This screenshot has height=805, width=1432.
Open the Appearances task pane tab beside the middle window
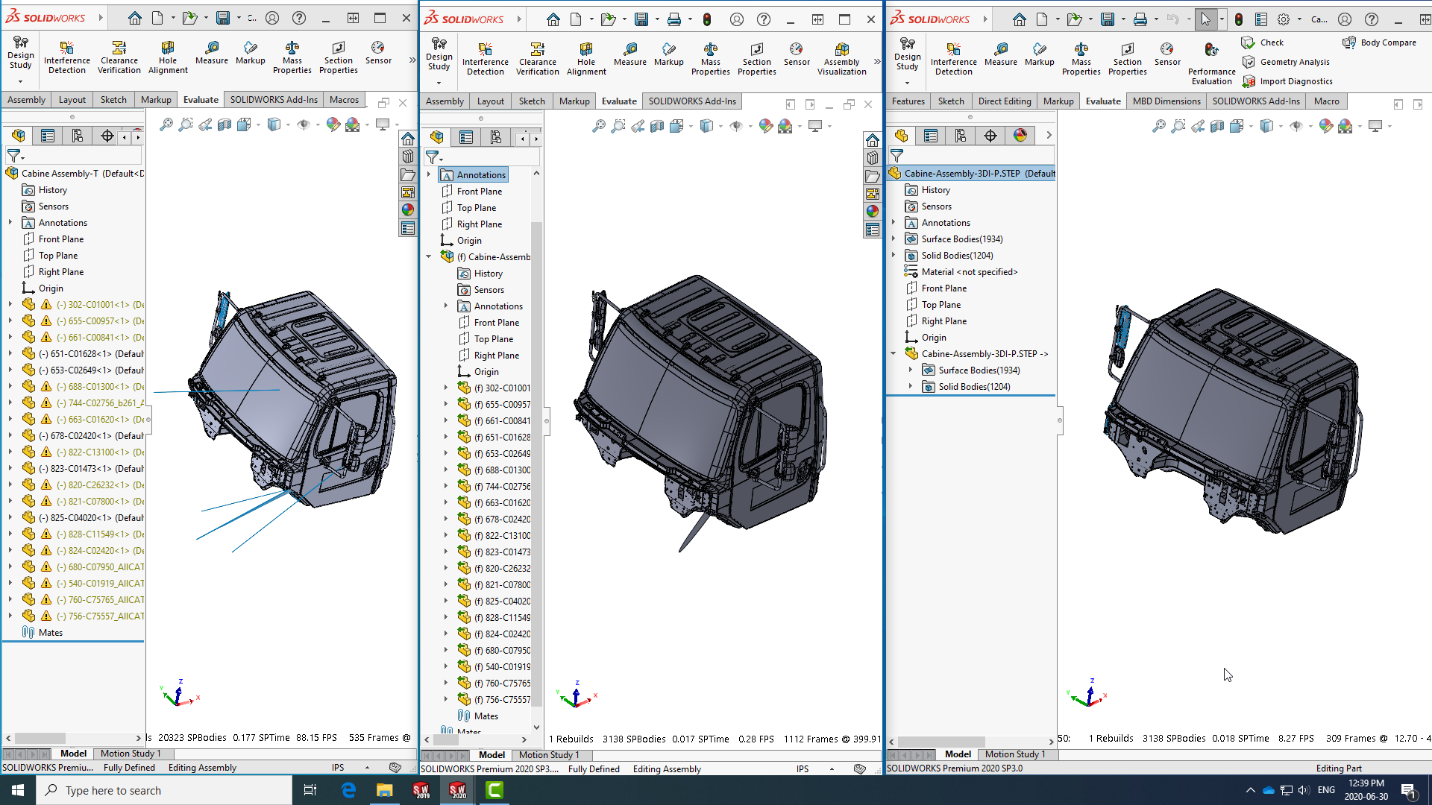pos(872,211)
